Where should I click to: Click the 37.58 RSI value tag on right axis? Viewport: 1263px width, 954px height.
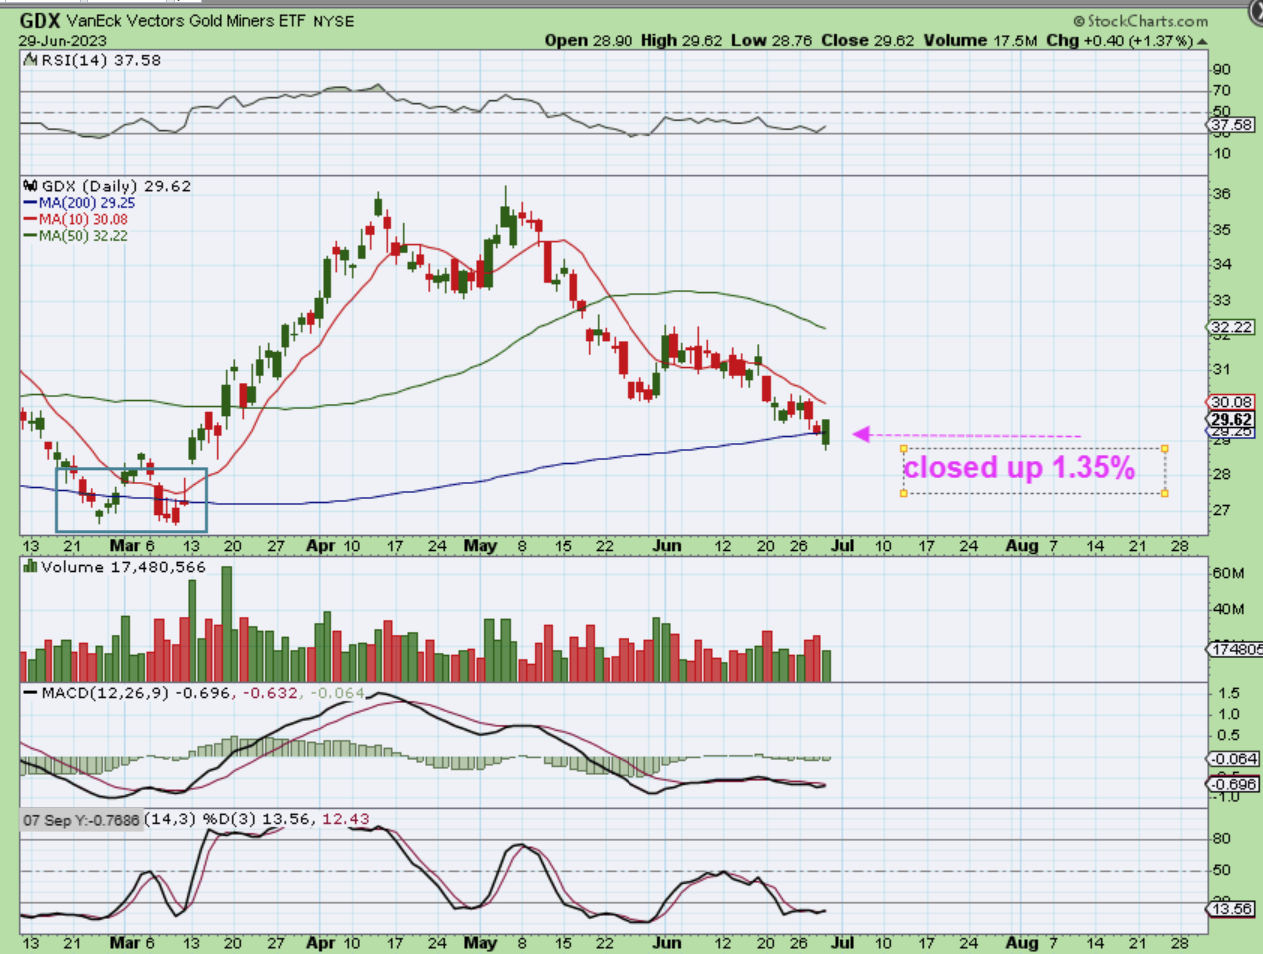pyautogui.click(x=1231, y=125)
